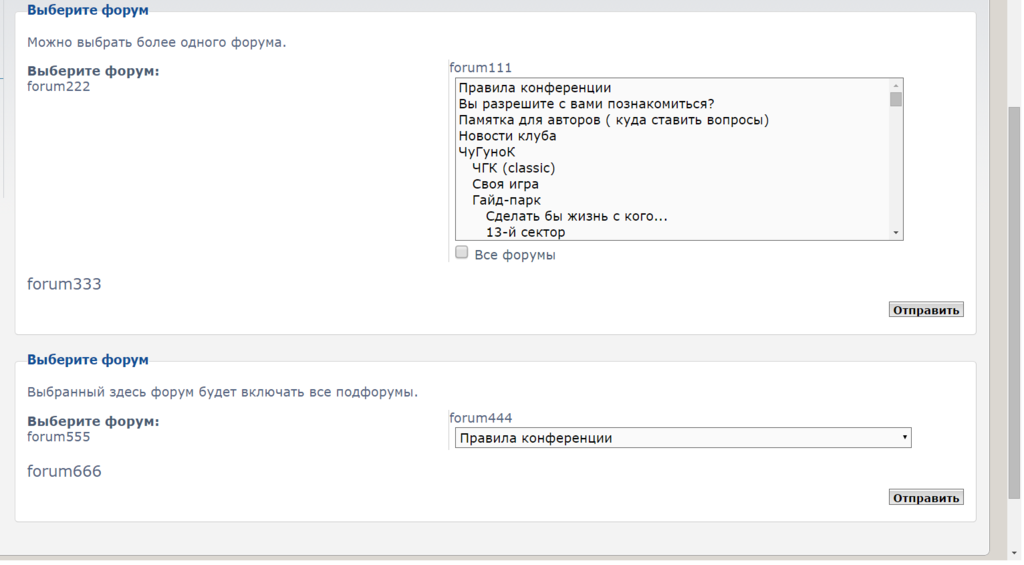The width and height of the screenshot is (1024, 565).
Task: Click the listbox scroll up arrow
Action: point(896,86)
